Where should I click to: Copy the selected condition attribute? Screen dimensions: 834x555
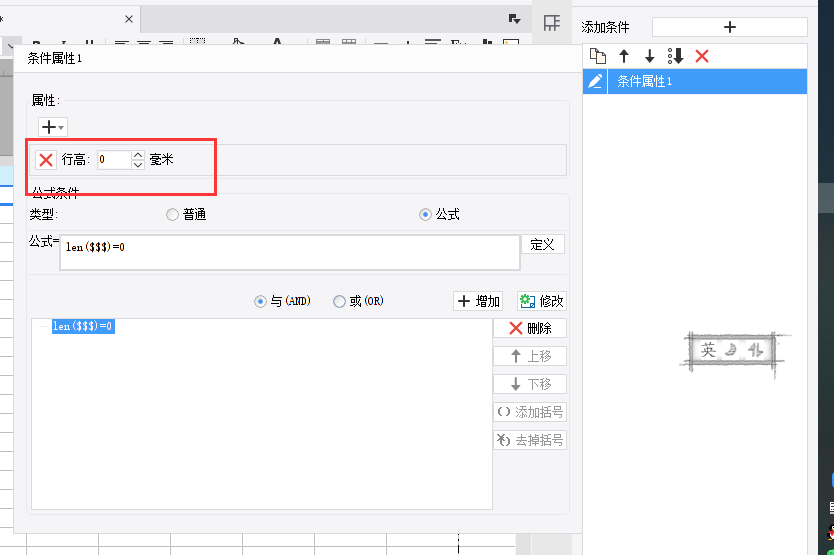coord(598,56)
